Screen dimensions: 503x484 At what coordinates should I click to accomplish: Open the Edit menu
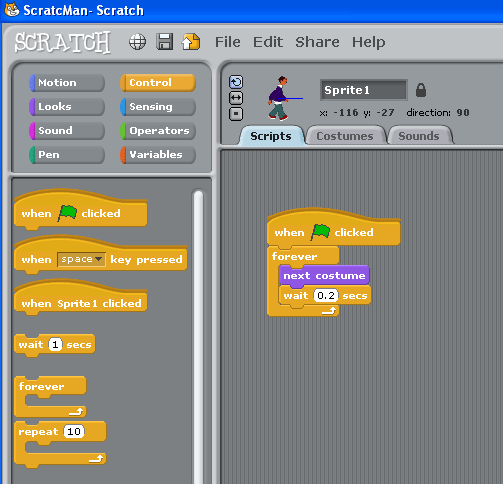click(x=268, y=42)
